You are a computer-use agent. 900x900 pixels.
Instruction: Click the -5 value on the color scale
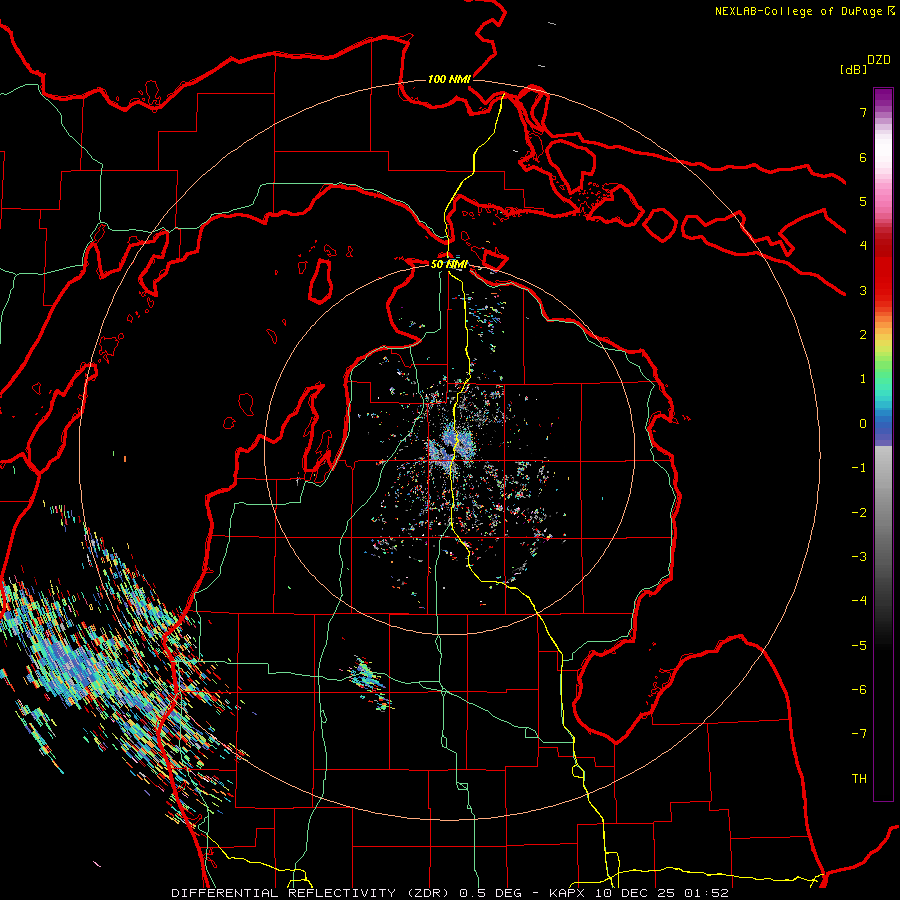point(859,646)
